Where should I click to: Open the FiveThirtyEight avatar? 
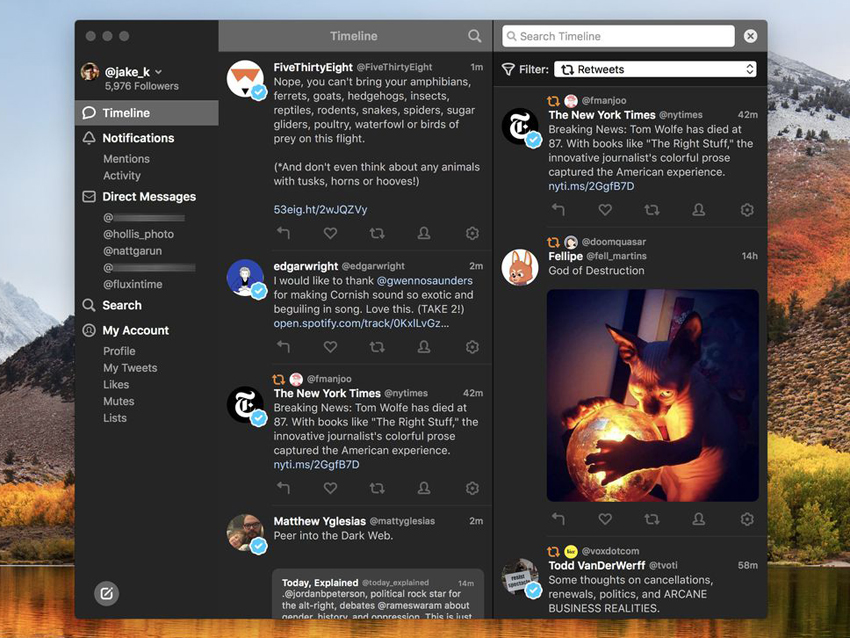pyautogui.click(x=246, y=79)
